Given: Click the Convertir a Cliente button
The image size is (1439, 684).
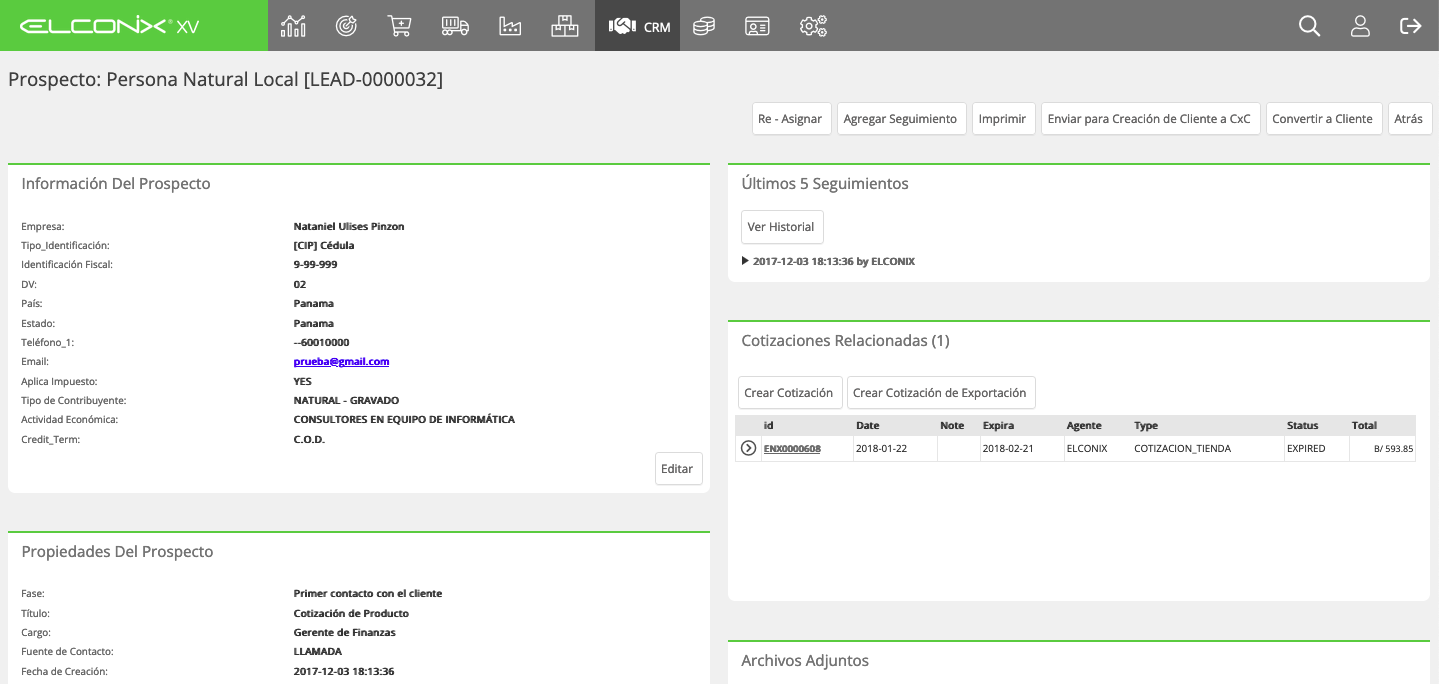Looking at the screenshot, I should (x=1324, y=118).
